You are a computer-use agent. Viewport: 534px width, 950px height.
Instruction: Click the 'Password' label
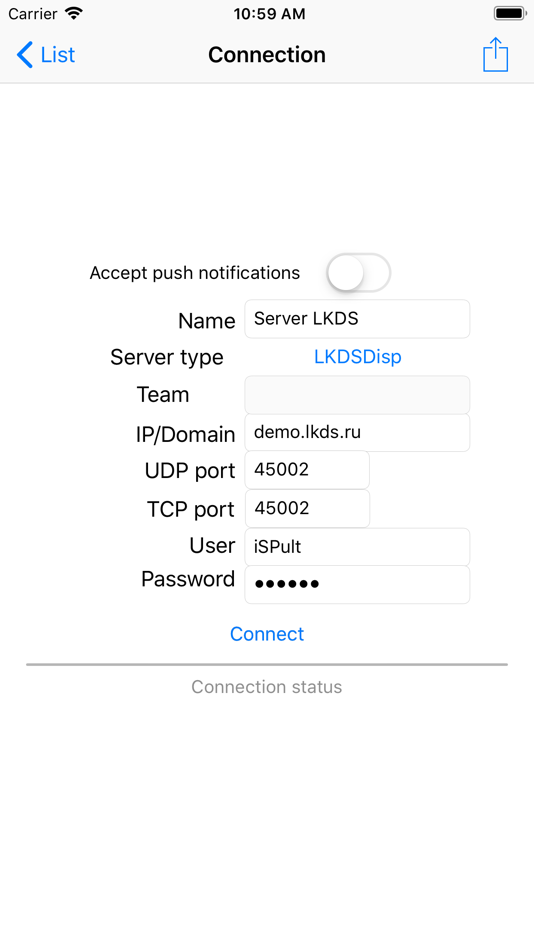[188, 579]
